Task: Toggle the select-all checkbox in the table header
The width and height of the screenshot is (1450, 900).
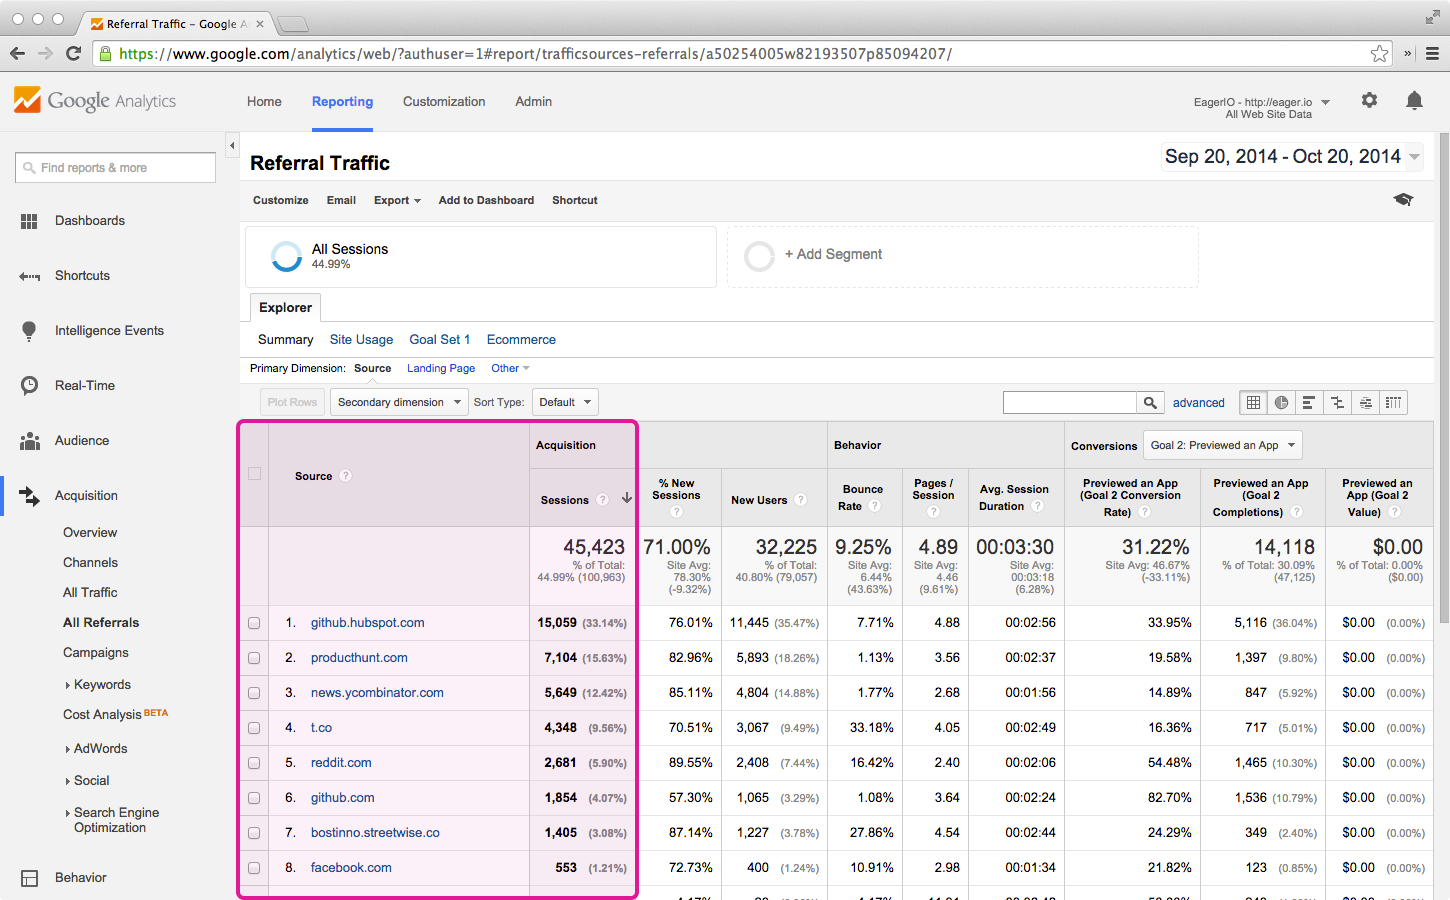Action: click(x=254, y=474)
